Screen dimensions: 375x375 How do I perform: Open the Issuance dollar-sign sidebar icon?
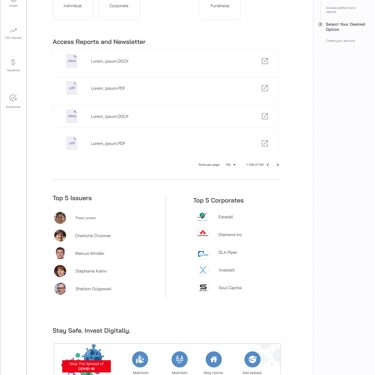(13, 62)
